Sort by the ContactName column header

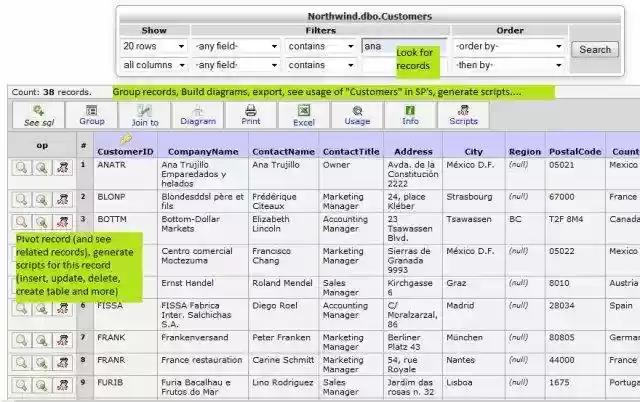pyautogui.click(x=283, y=152)
